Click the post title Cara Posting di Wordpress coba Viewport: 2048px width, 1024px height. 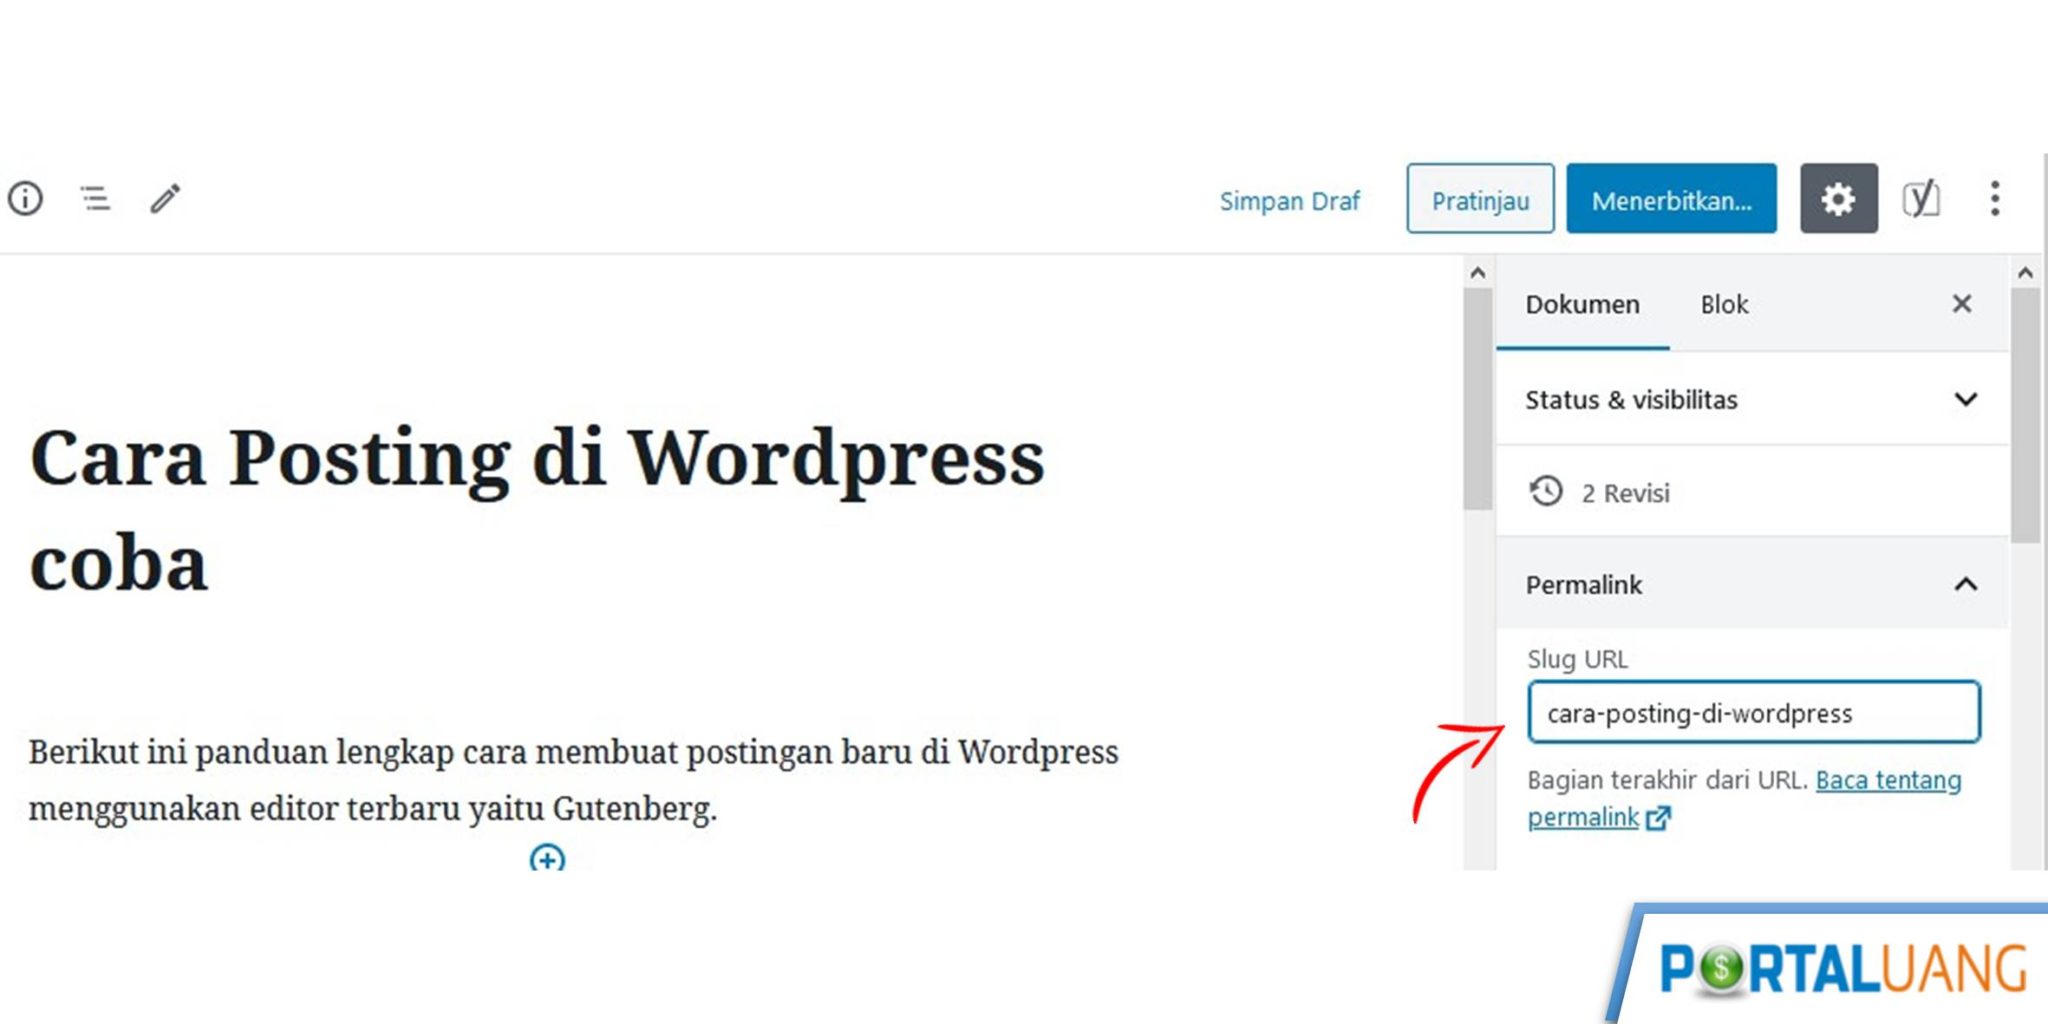537,510
